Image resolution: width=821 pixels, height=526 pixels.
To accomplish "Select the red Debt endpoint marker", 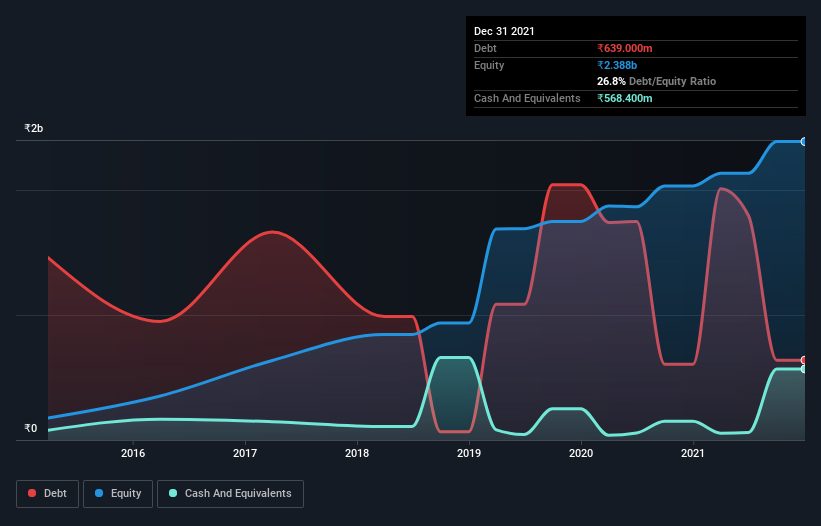I will pyautogui.click(x=803, y=360).
